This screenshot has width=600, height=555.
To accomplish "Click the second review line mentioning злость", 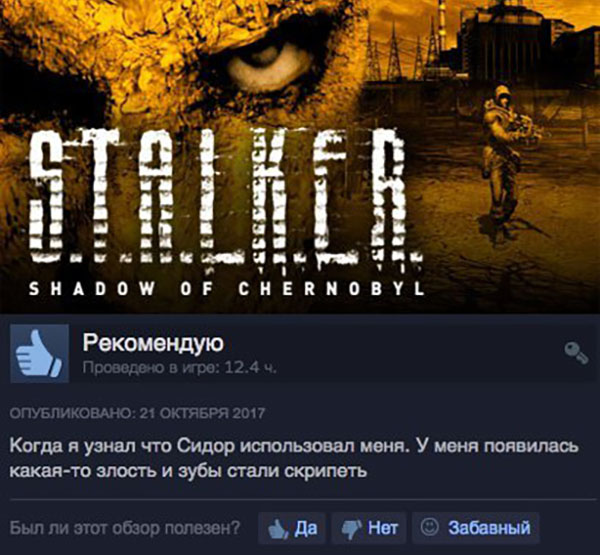I will [188, 471].
